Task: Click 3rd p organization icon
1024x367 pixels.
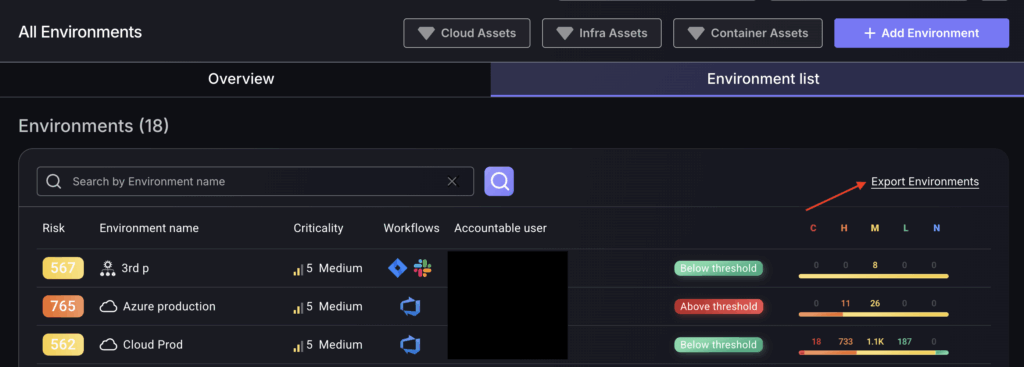Action: (x=108, y=268)
